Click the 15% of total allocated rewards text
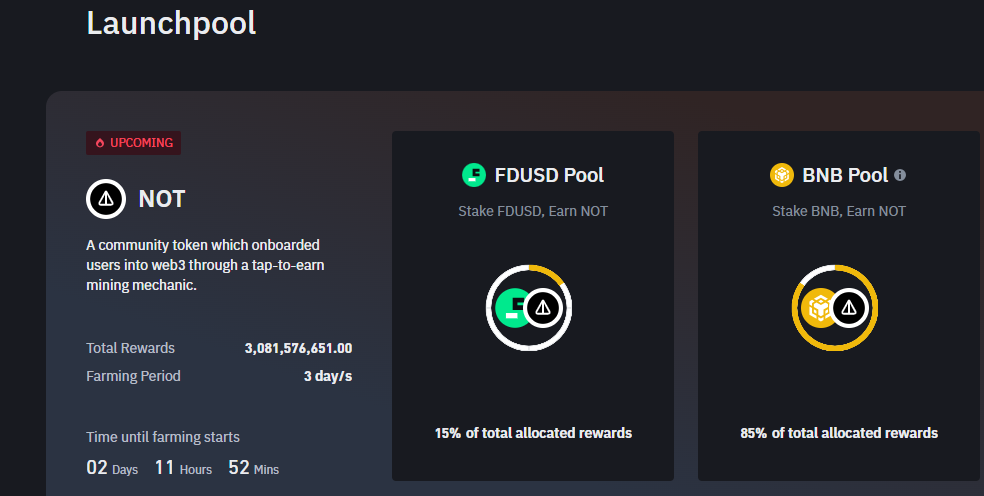This screenshot has width=984, height=496. tap(533, 433)
